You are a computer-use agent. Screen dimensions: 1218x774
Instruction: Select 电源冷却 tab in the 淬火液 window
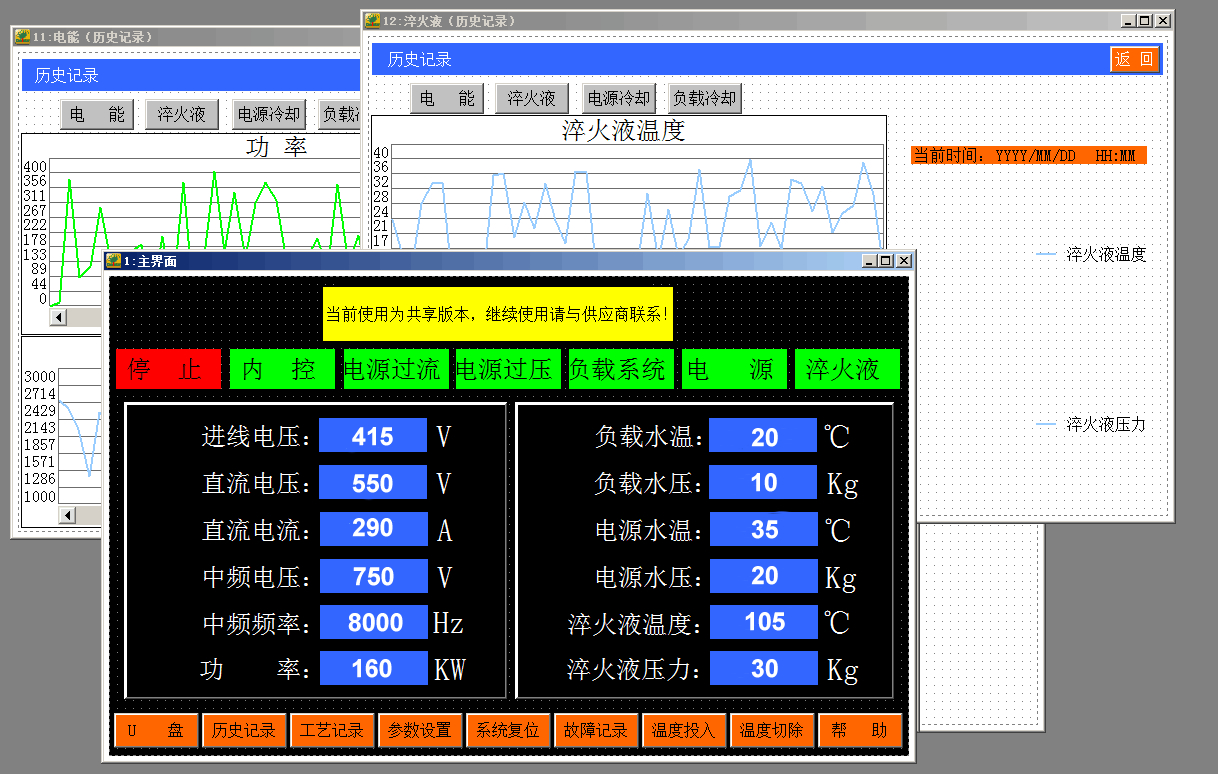click(x=618, y=98)
